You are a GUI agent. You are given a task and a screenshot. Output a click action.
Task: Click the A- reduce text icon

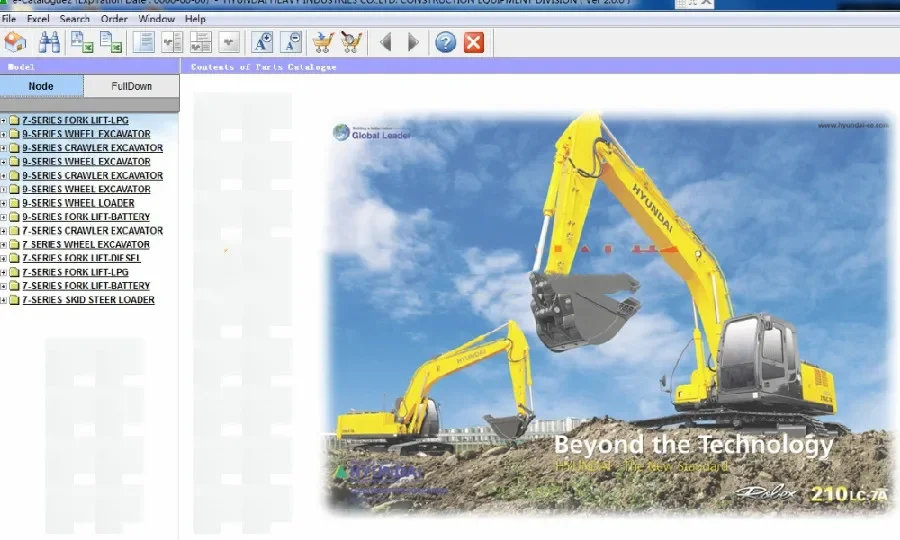click(291, 42)
